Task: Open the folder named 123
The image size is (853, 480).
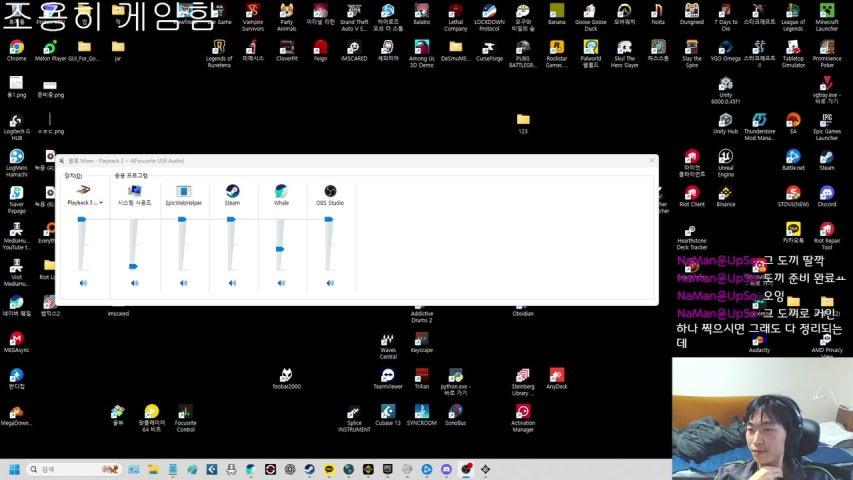Action: click(x=522, y=120)
